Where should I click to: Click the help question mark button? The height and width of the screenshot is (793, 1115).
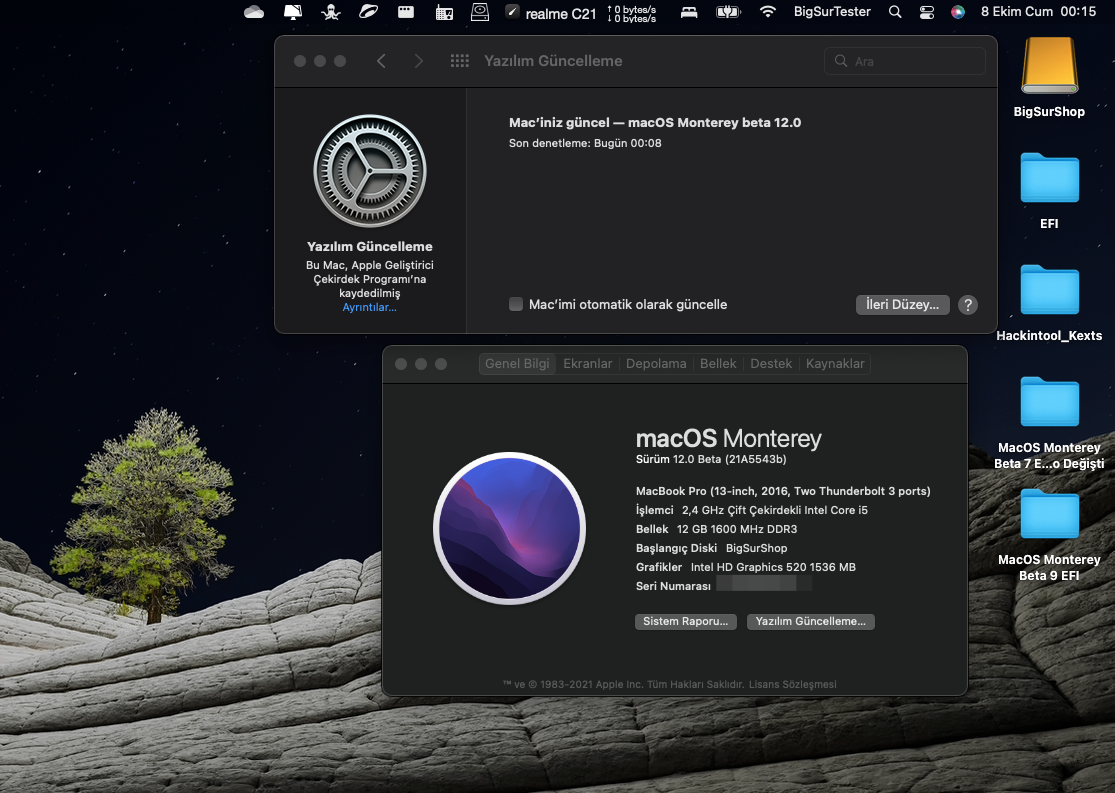tap(967, 305)
